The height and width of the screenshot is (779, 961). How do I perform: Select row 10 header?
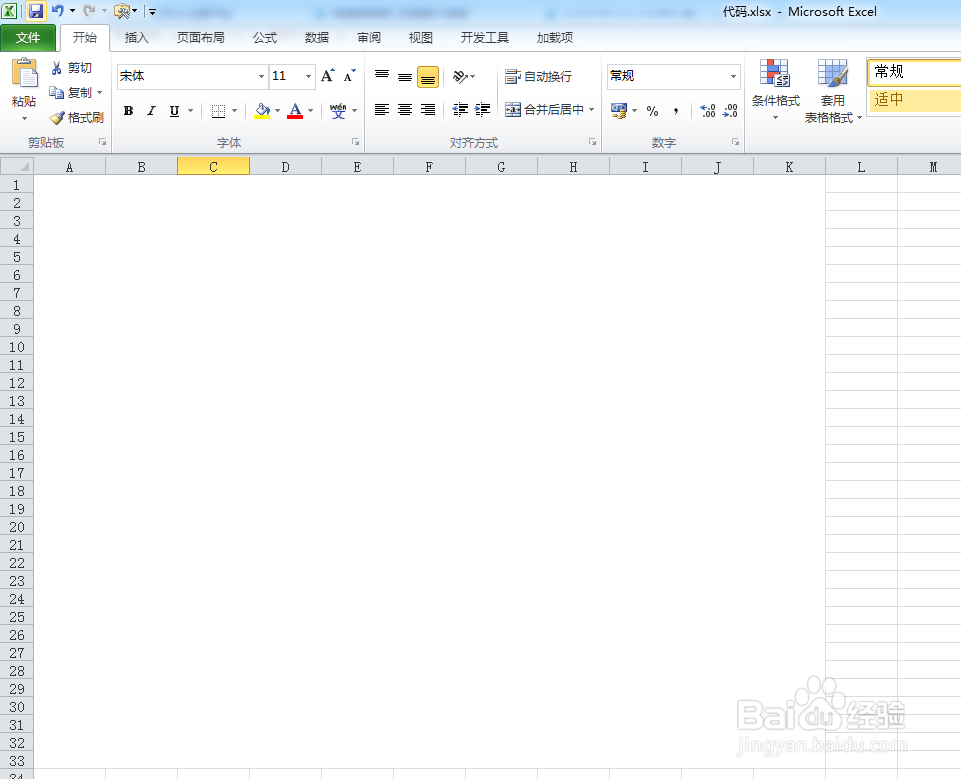coord(17,348)
